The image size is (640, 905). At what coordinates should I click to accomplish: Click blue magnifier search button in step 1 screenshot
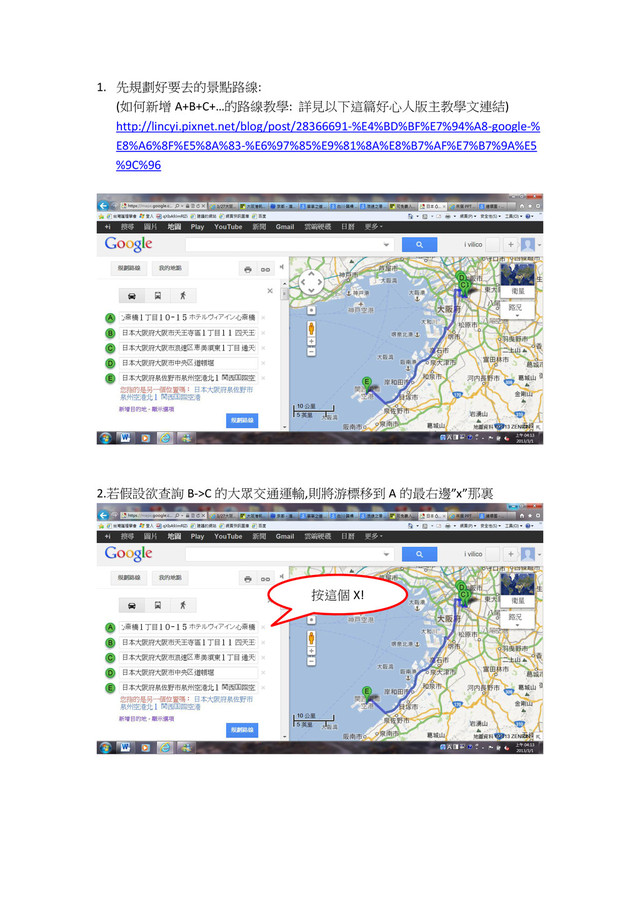click(x=419, y=245)
